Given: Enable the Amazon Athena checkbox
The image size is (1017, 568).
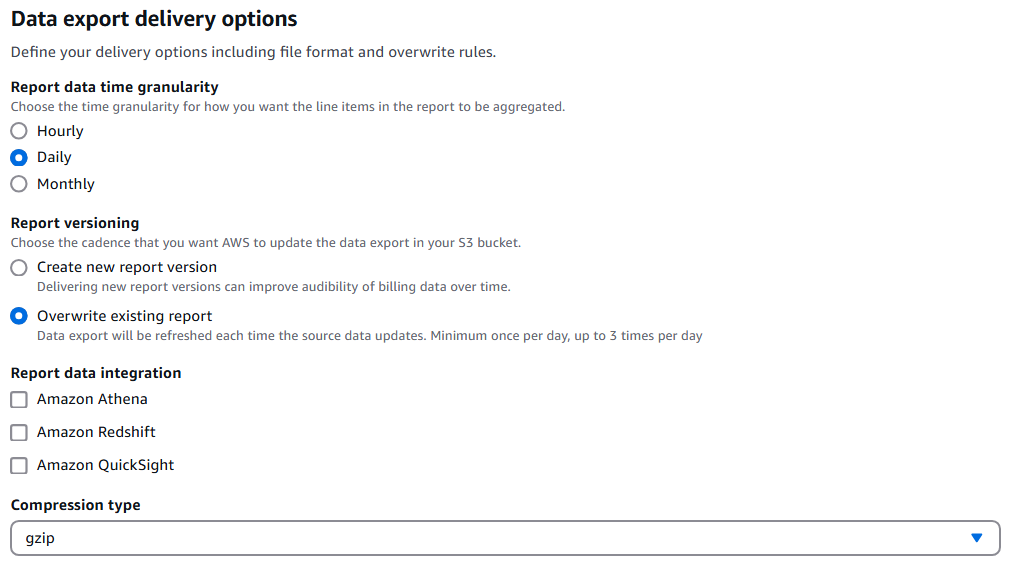Looking at the screenshot, I should click(x=19, y=400).
